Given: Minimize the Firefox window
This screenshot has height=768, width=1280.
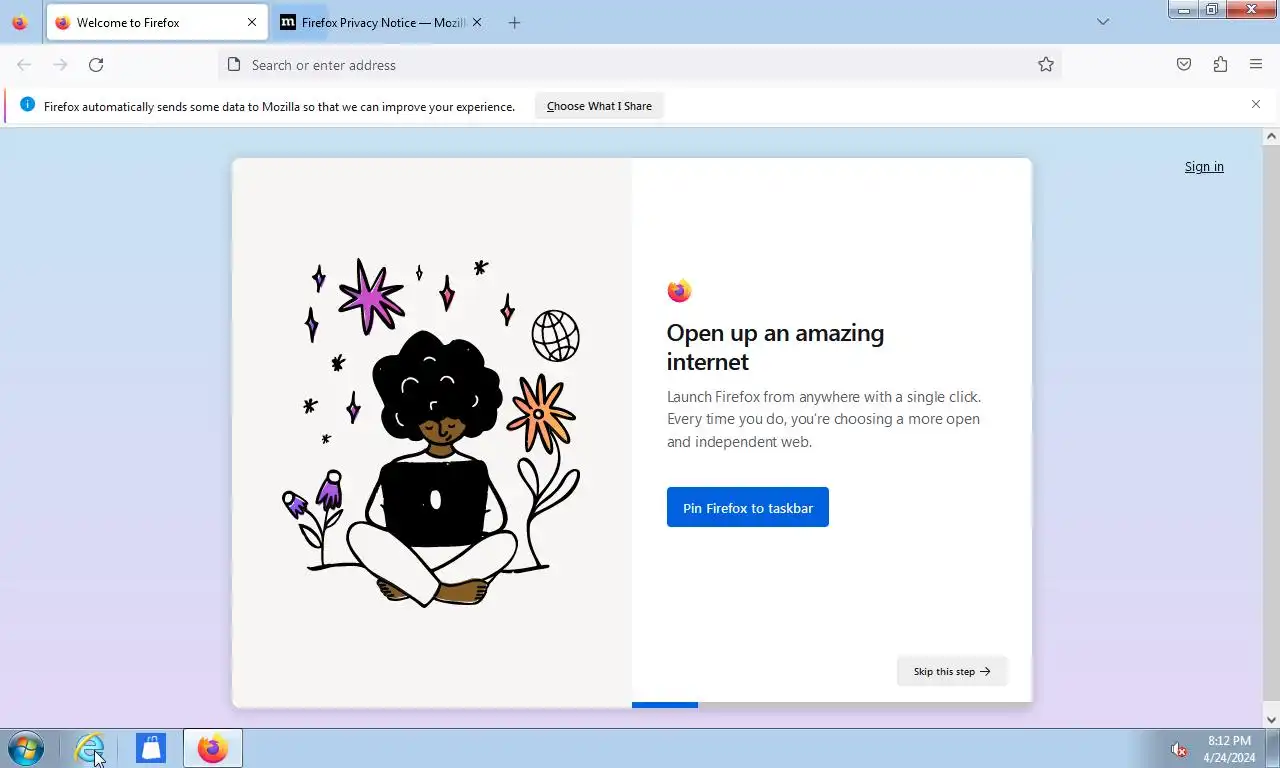Looking at the screenshot, I should click(1185, 9).
